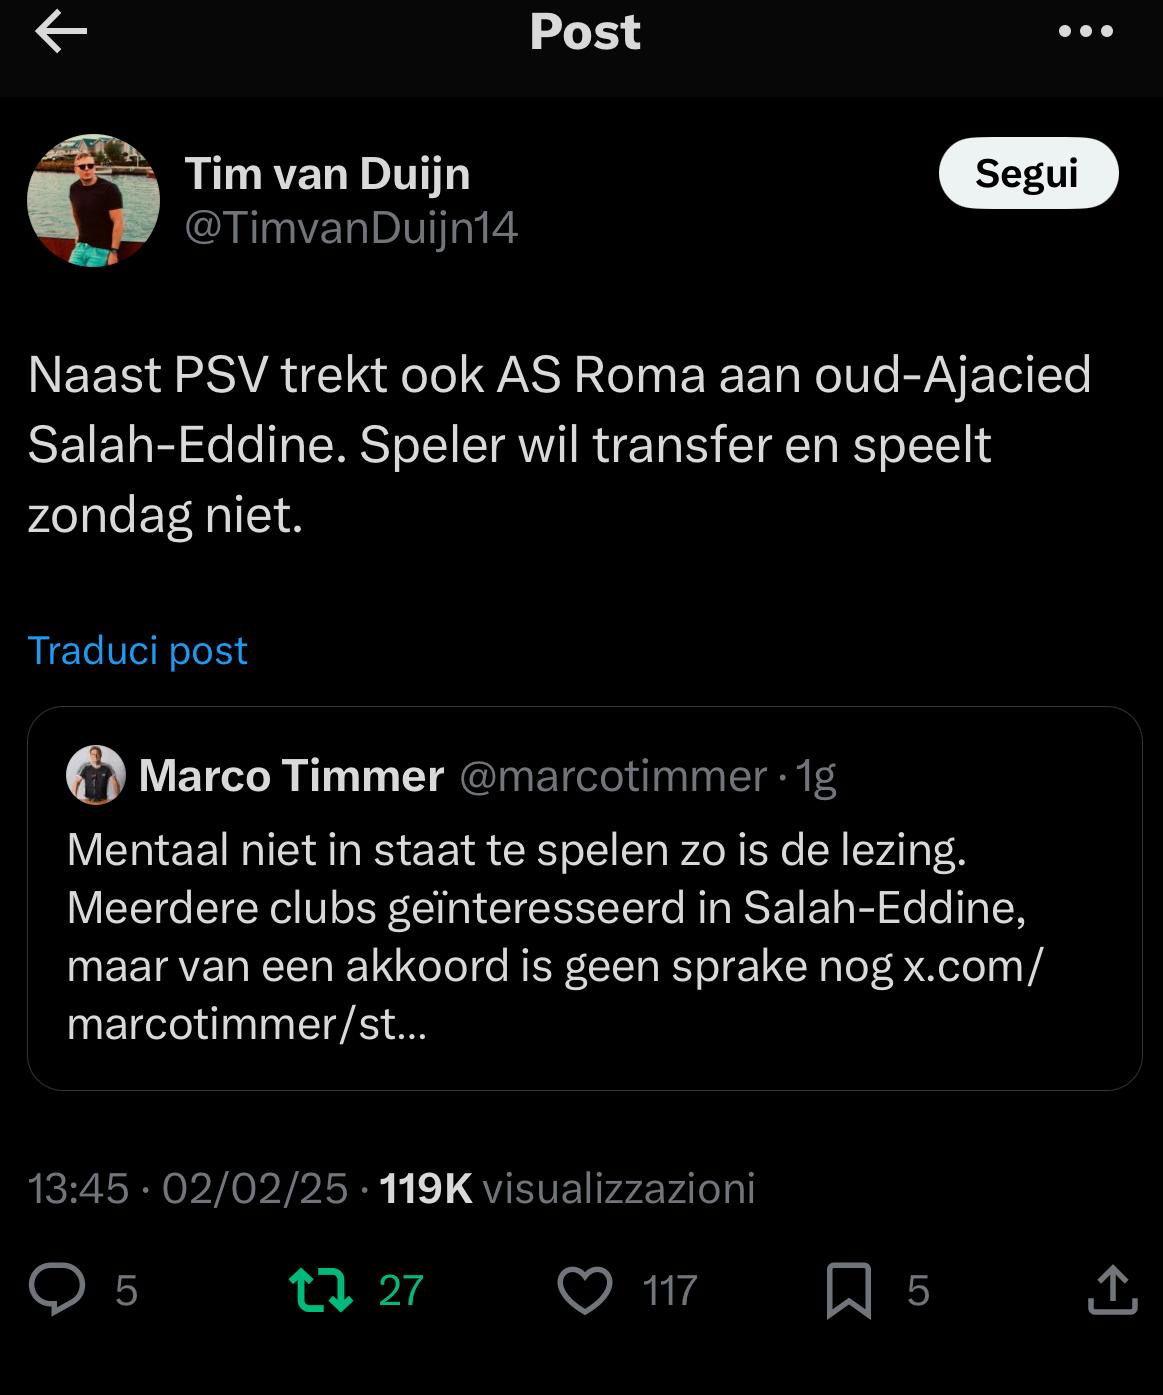
Task: Open the quoted post by @marcotimmer
Action: 584,935
